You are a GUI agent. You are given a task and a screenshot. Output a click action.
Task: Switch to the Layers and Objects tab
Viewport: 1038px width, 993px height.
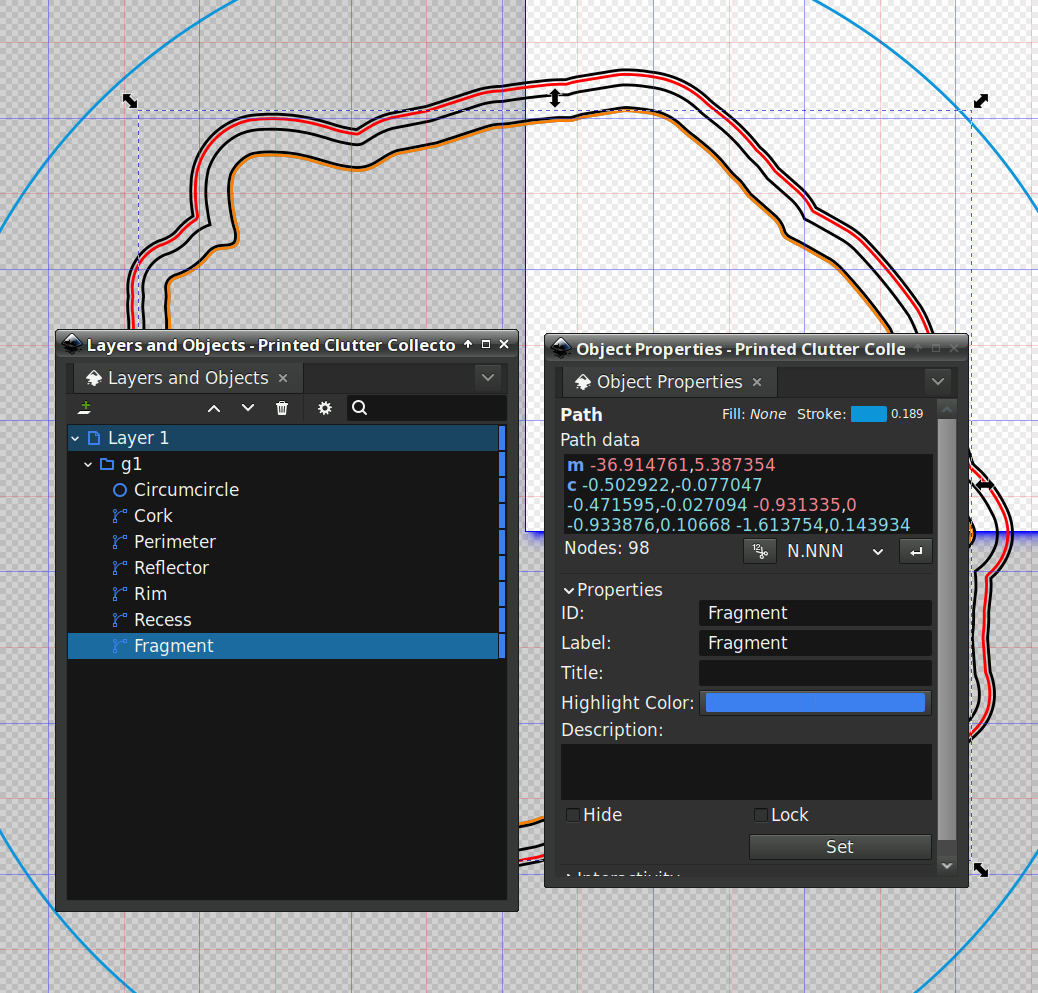tap(186, 377)
